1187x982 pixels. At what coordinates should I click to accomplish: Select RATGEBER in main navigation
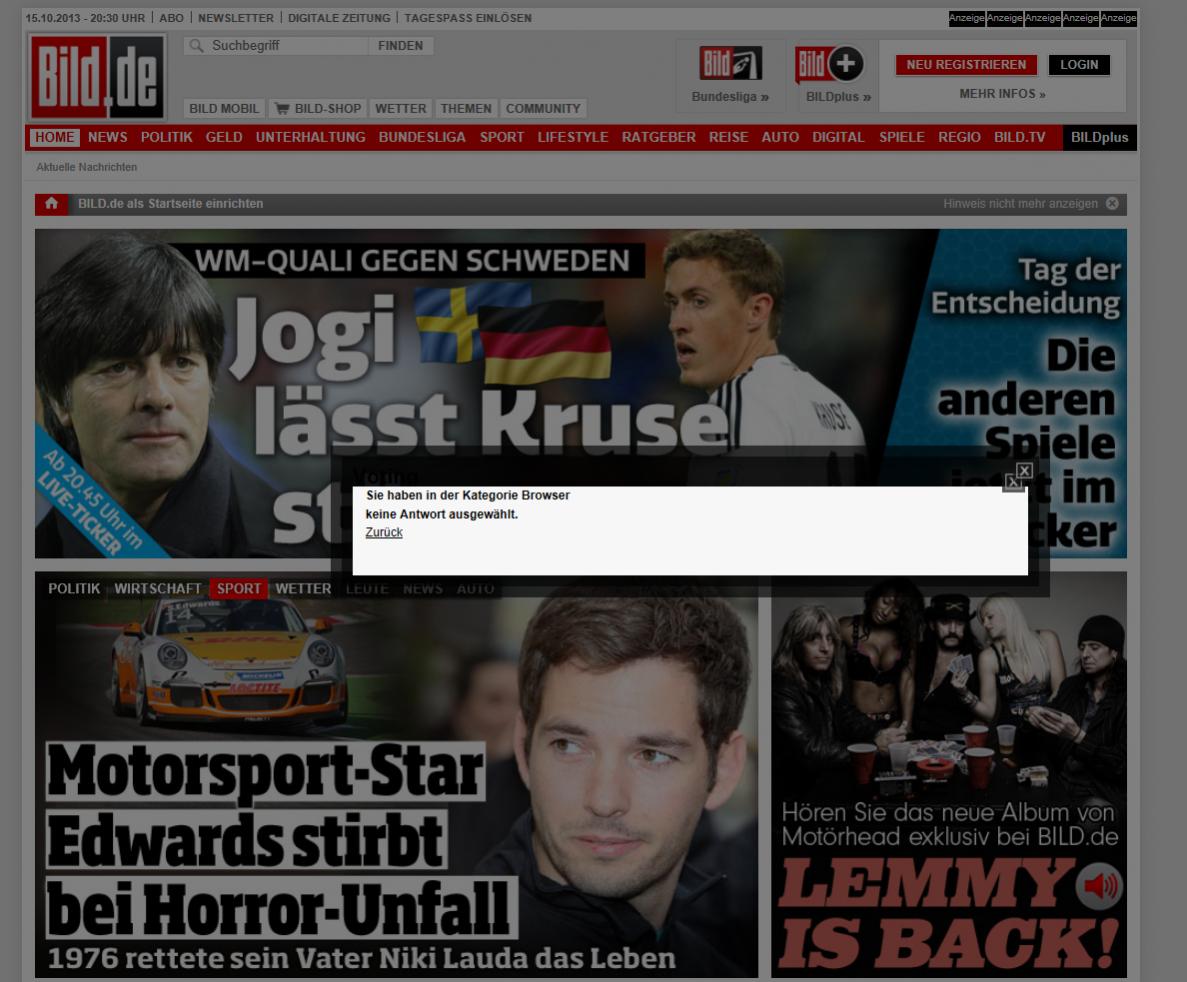pos(659,137)
